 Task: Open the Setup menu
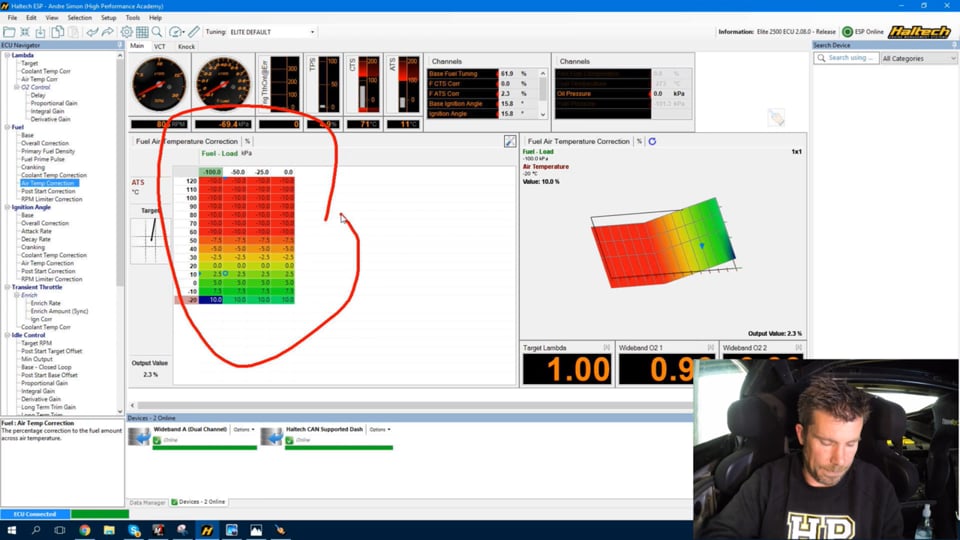point(108,18)
